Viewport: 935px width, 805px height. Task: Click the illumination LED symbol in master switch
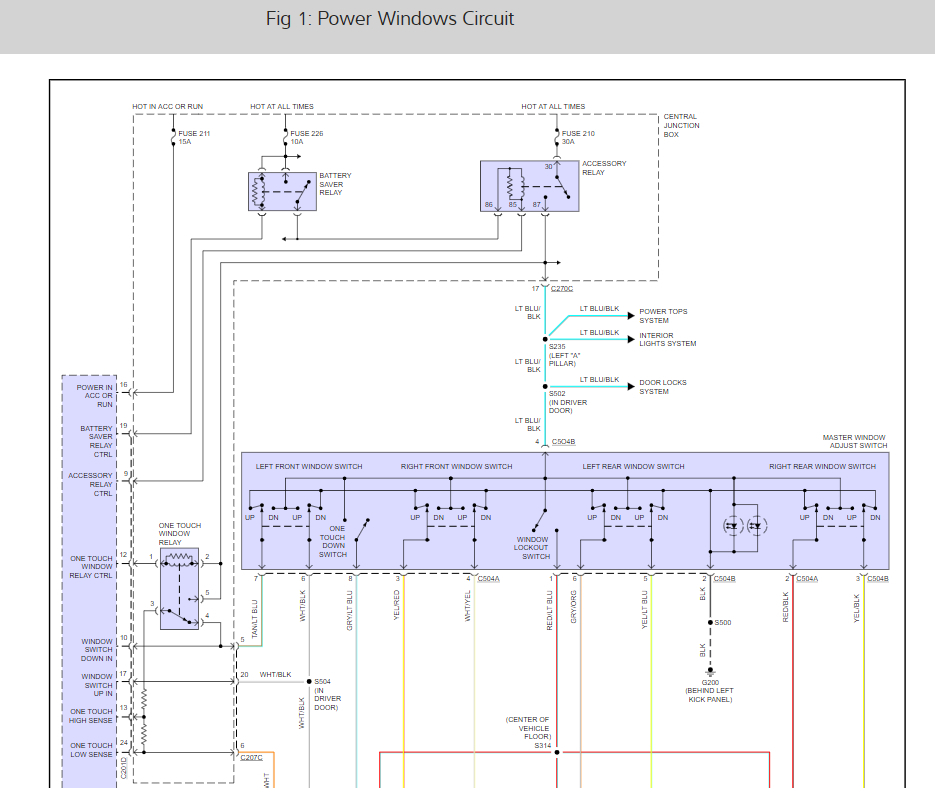[745, 525]
